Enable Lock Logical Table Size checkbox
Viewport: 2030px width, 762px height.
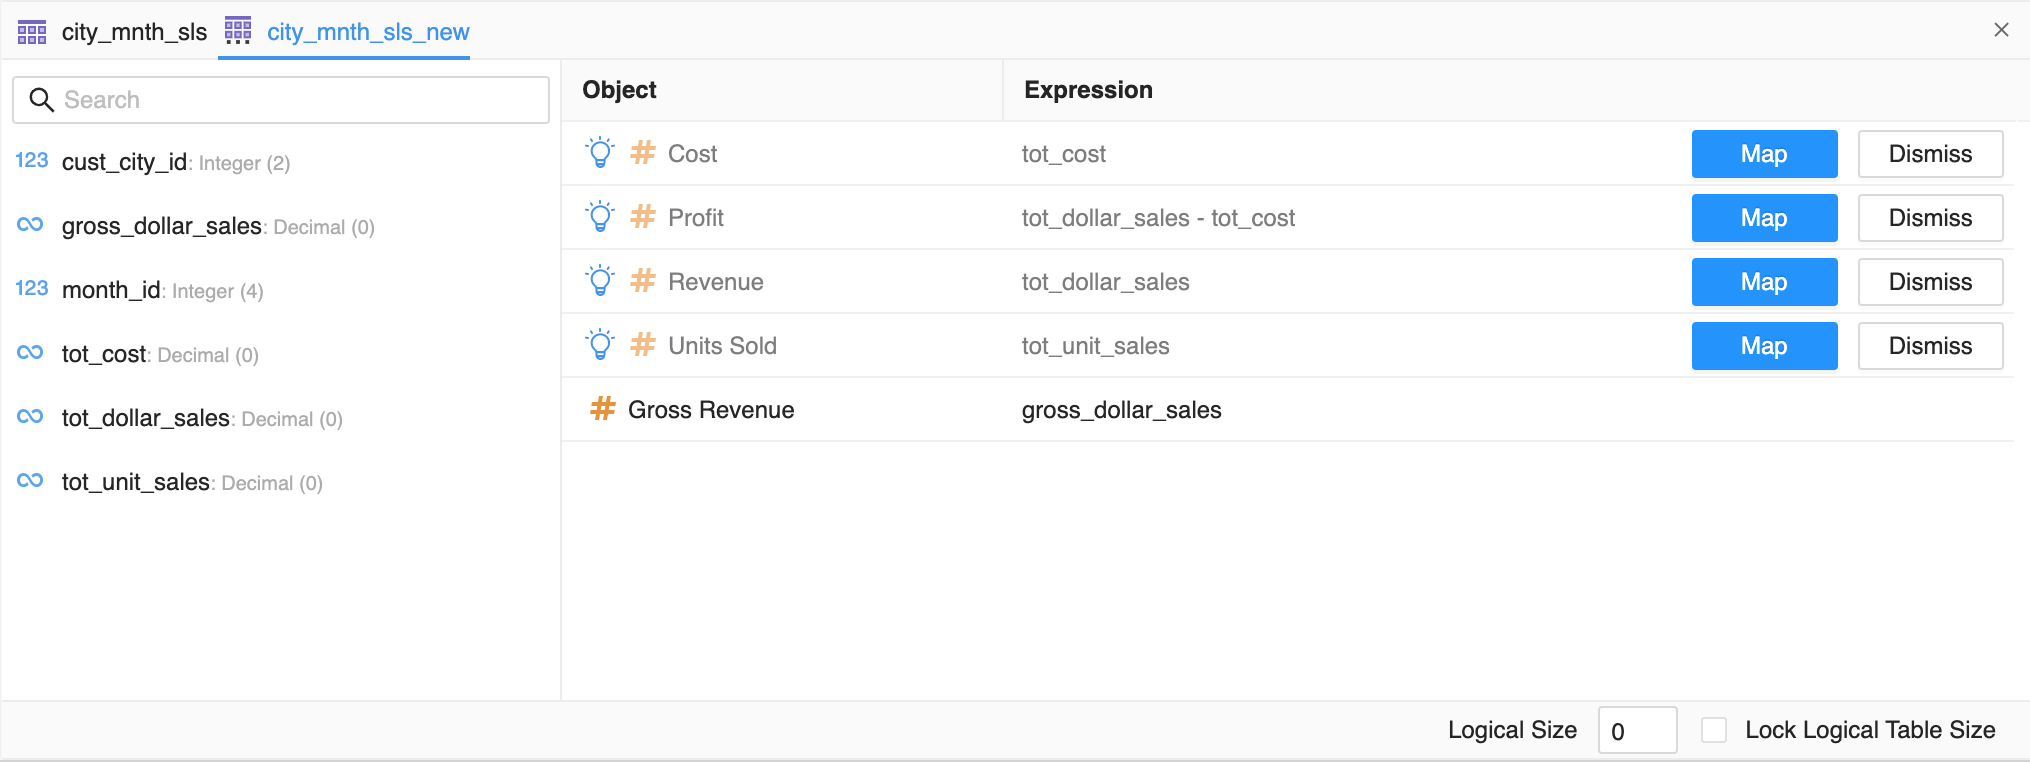[x=1713, y=730]
